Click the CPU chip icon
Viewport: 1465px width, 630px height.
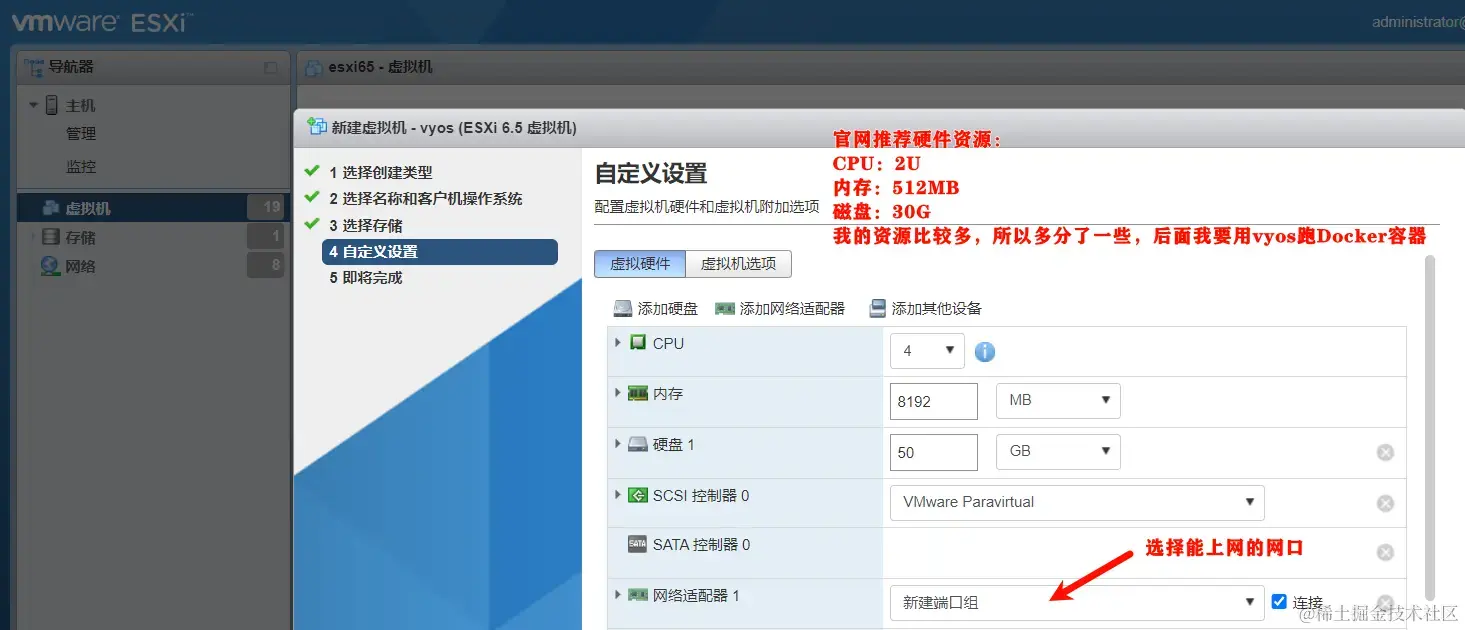click(637, 342)
